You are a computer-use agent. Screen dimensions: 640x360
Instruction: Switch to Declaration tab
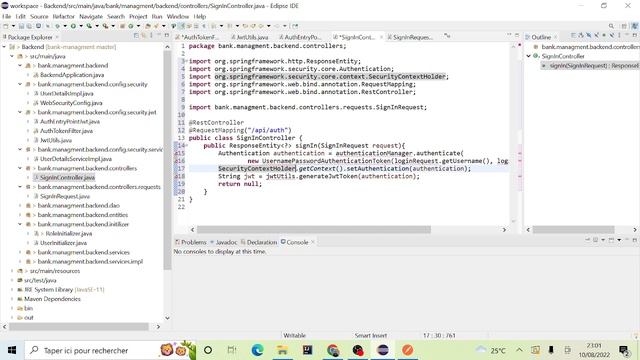click(259, 242)
